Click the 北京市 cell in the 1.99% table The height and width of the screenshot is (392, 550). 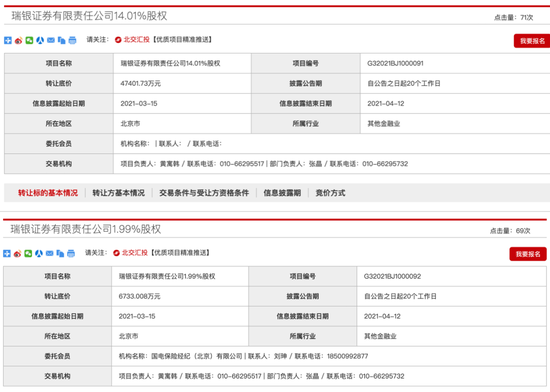tap(180, 336)
